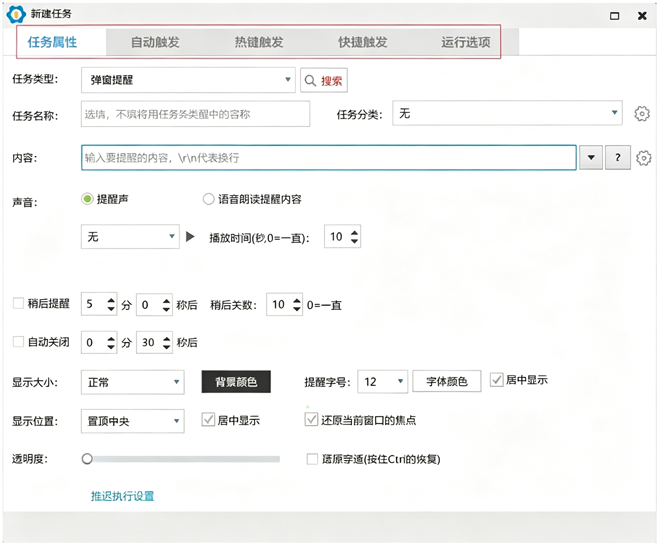
Task: Maximize the 新建任务 window
Action: (615, 16)
